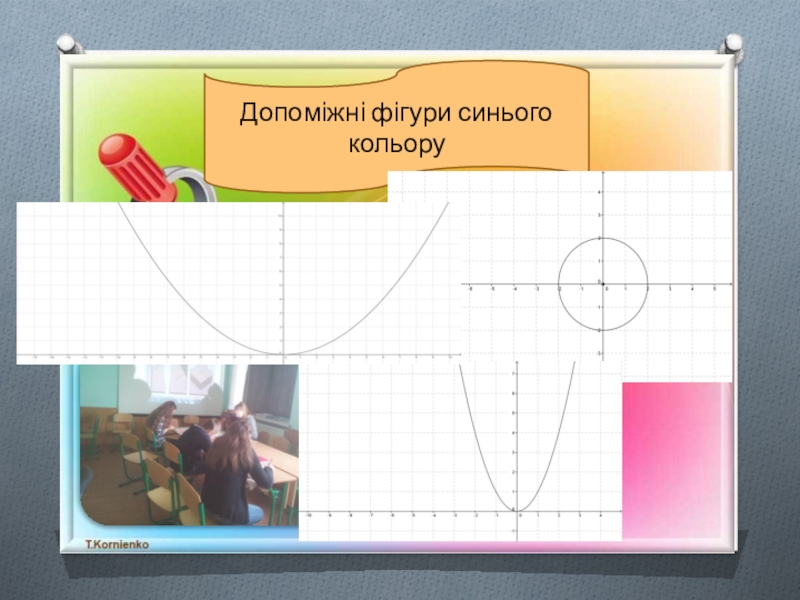Click the title text "Допоміжні фігури синього кольору"
Image resolution: width=800 pixels, height=600 pixels.
(396, 129)
